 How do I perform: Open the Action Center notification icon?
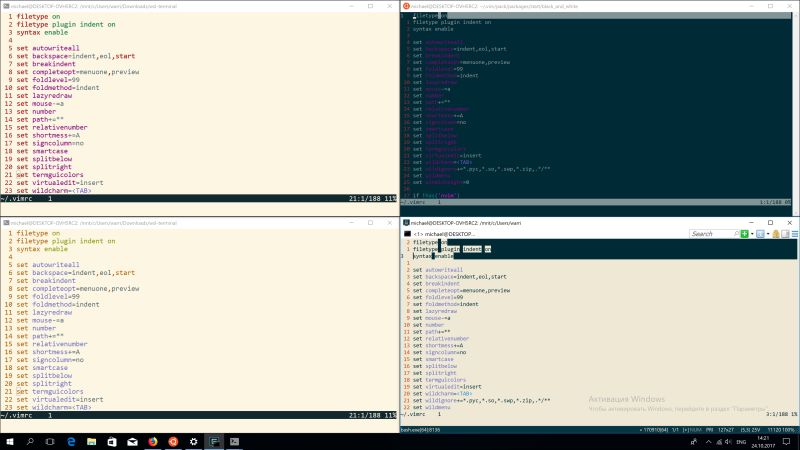(x=786, y=442)
